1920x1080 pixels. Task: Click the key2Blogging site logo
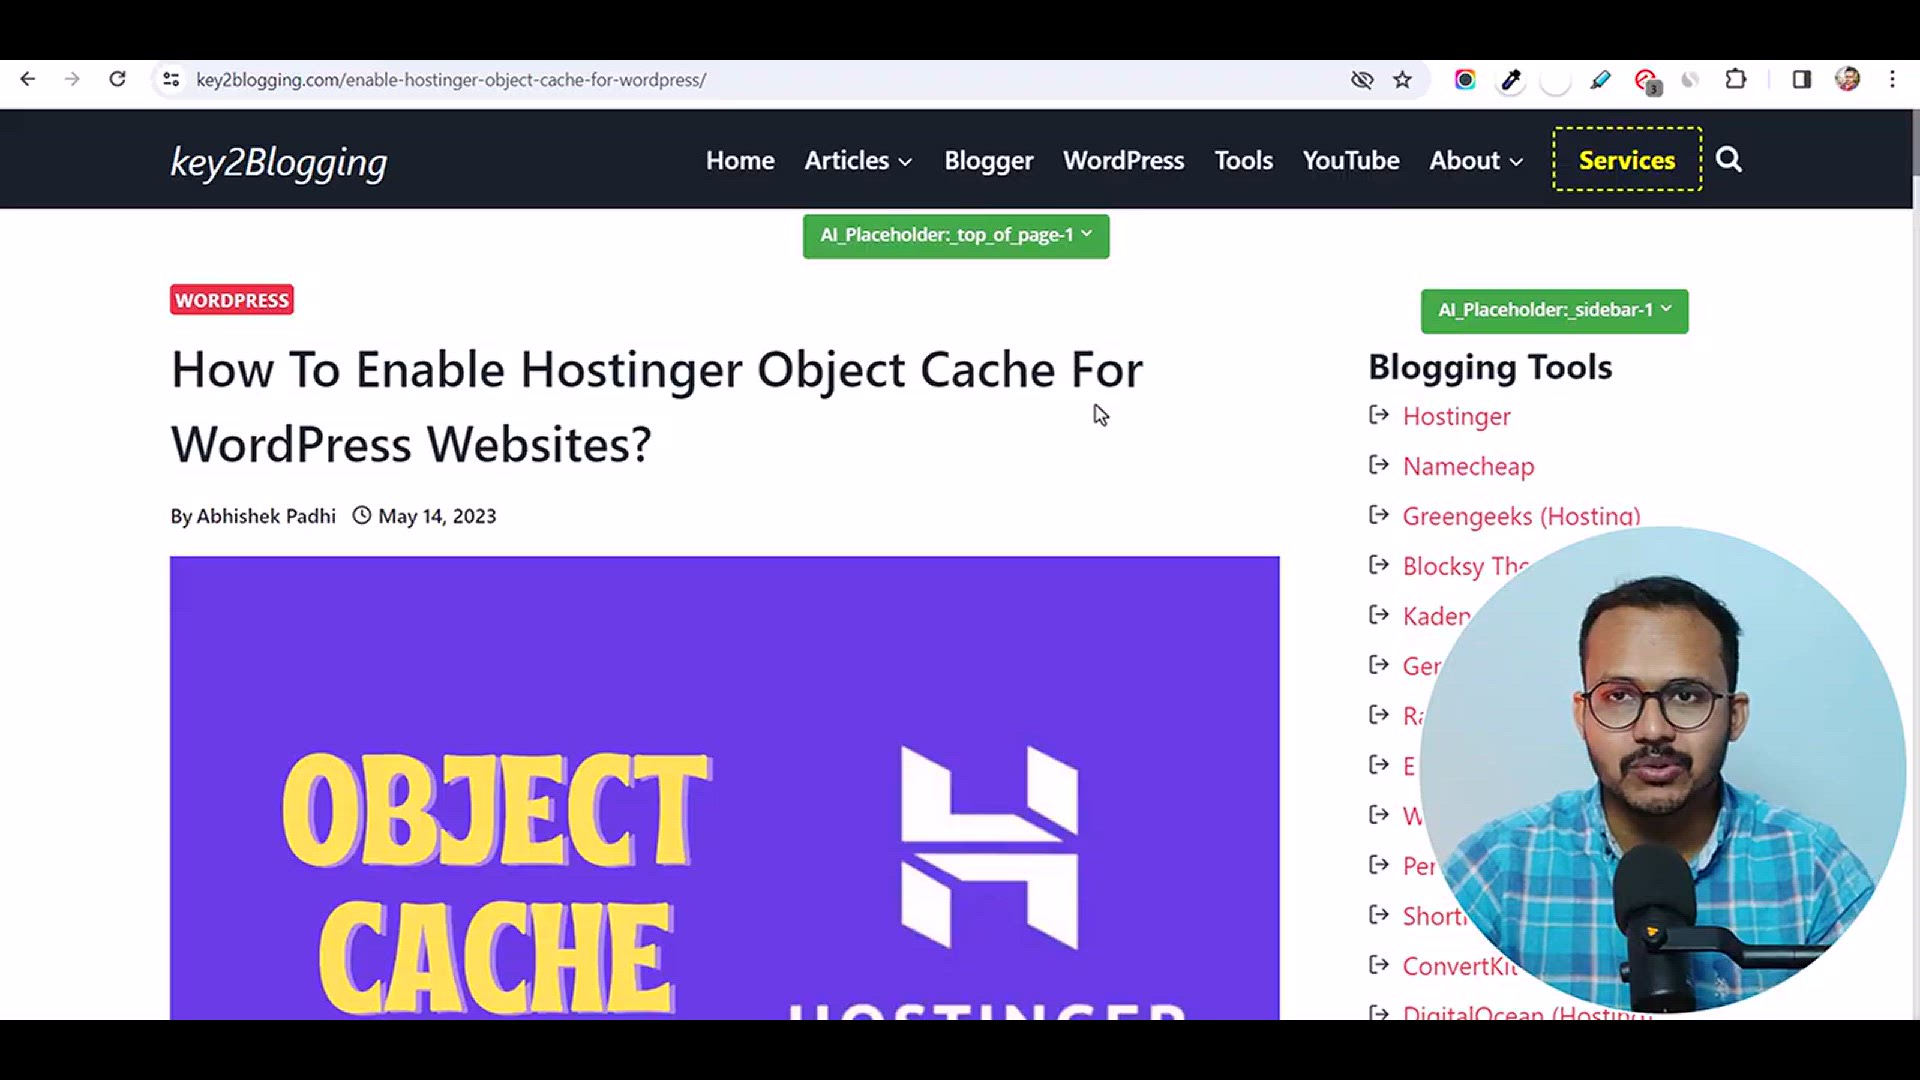point(279,162)
